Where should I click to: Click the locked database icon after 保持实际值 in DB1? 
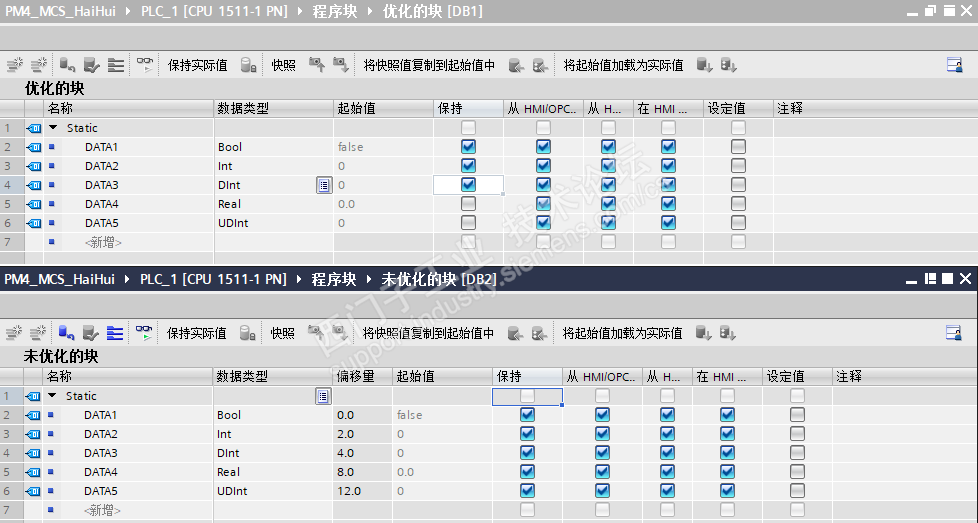[x=248, y=65]
